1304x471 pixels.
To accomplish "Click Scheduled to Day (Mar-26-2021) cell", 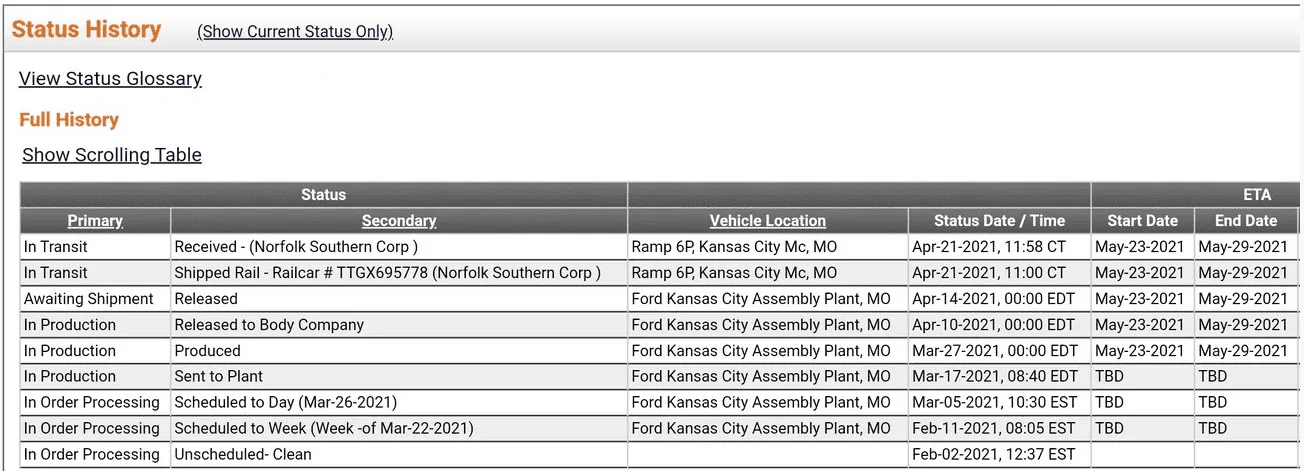I will pos(286,402).
